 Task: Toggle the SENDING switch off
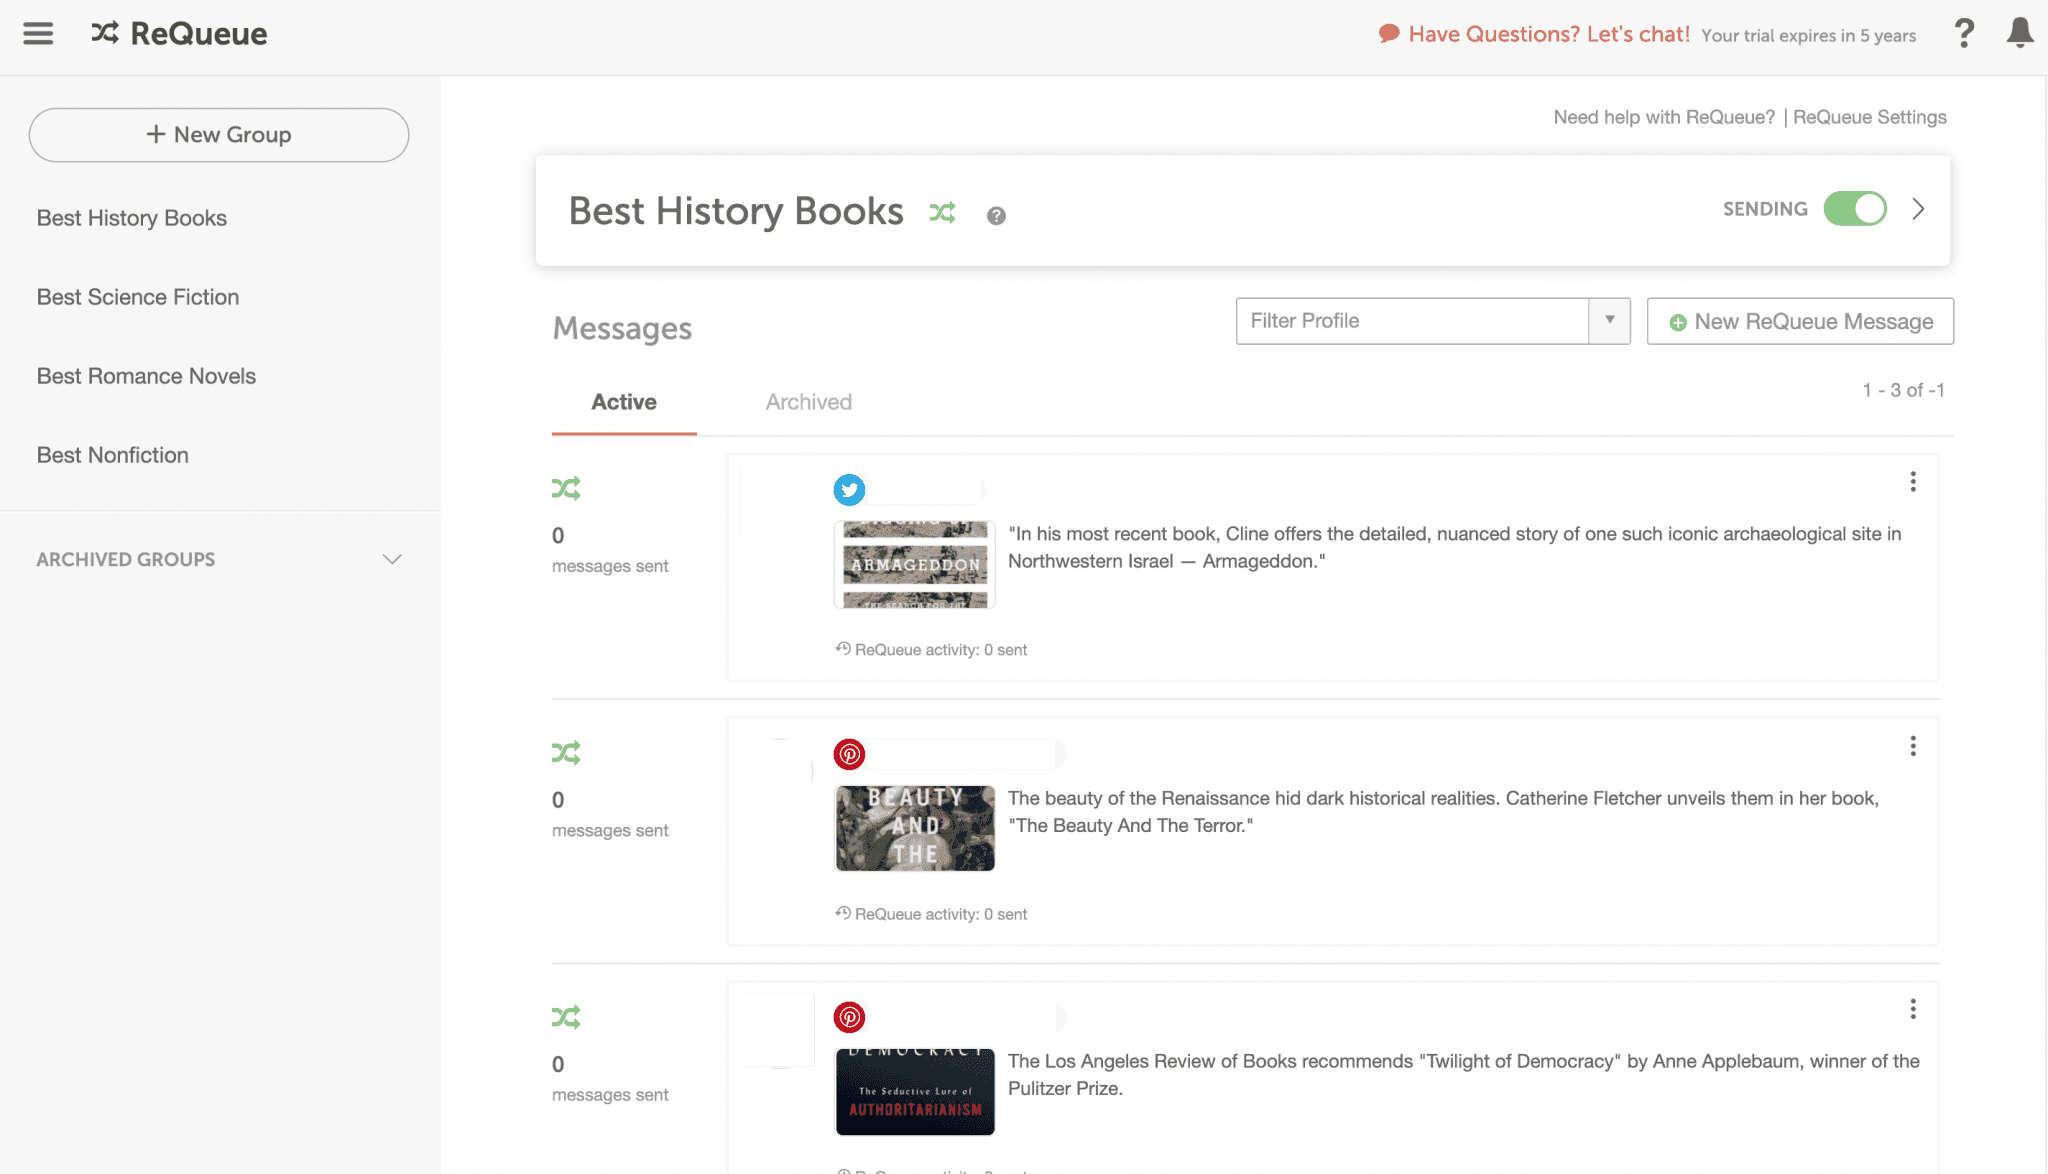click(x=1854, y=209)
